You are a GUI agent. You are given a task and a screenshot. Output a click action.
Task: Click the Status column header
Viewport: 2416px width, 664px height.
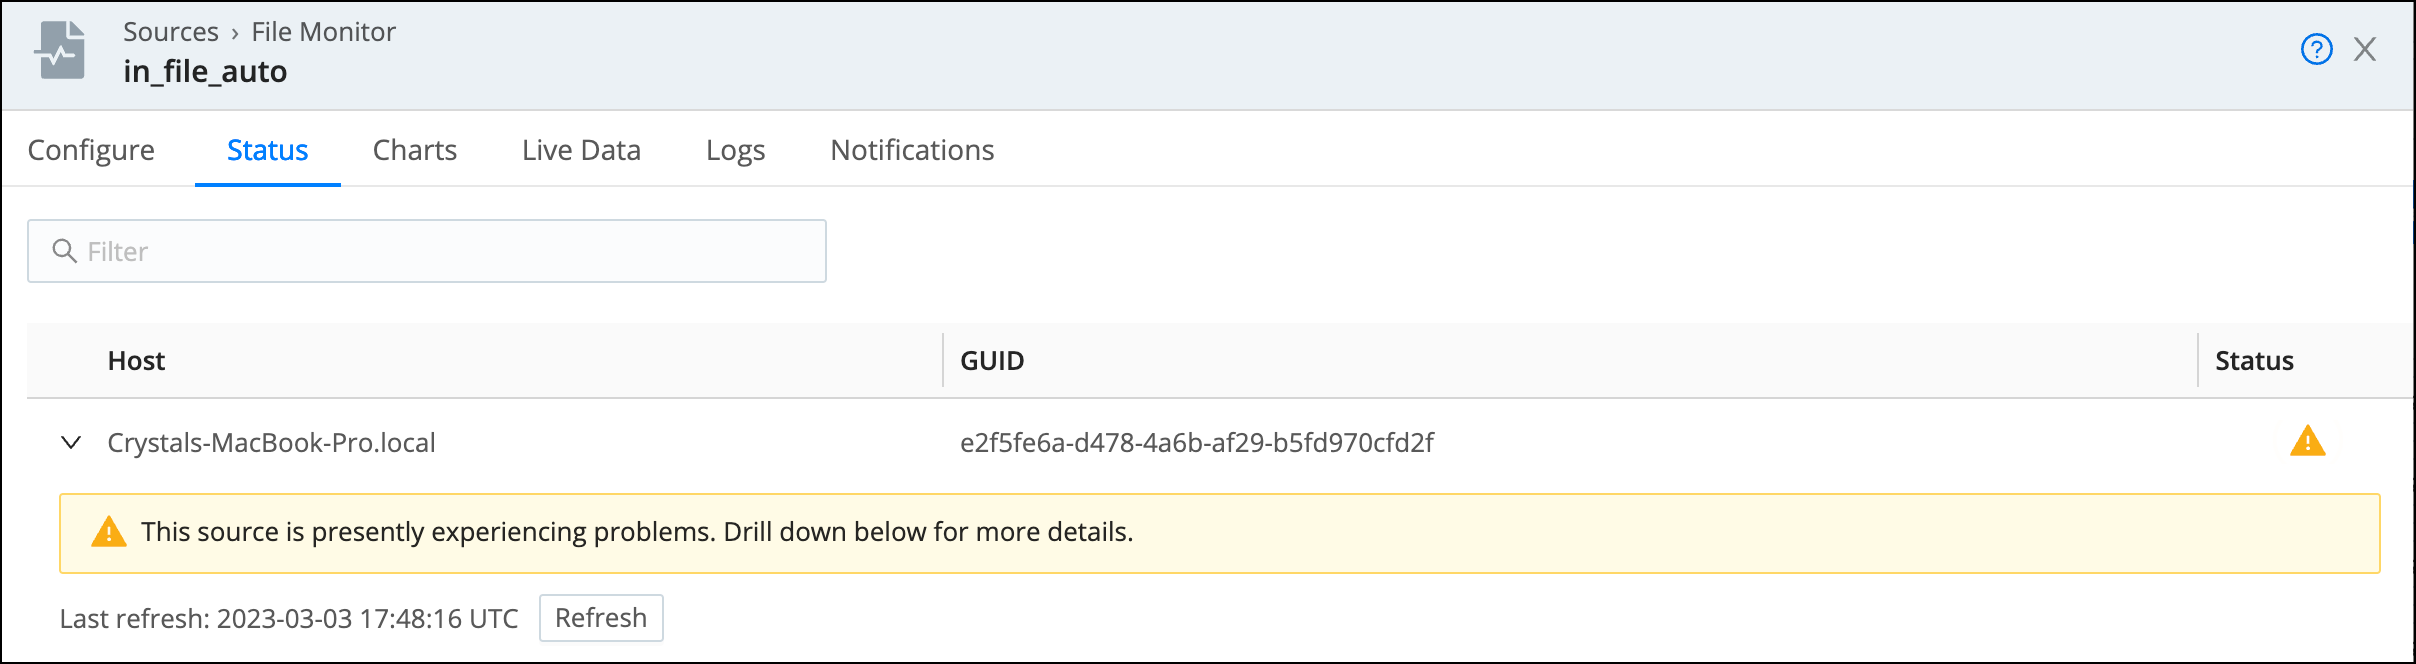coord(2254,361)
